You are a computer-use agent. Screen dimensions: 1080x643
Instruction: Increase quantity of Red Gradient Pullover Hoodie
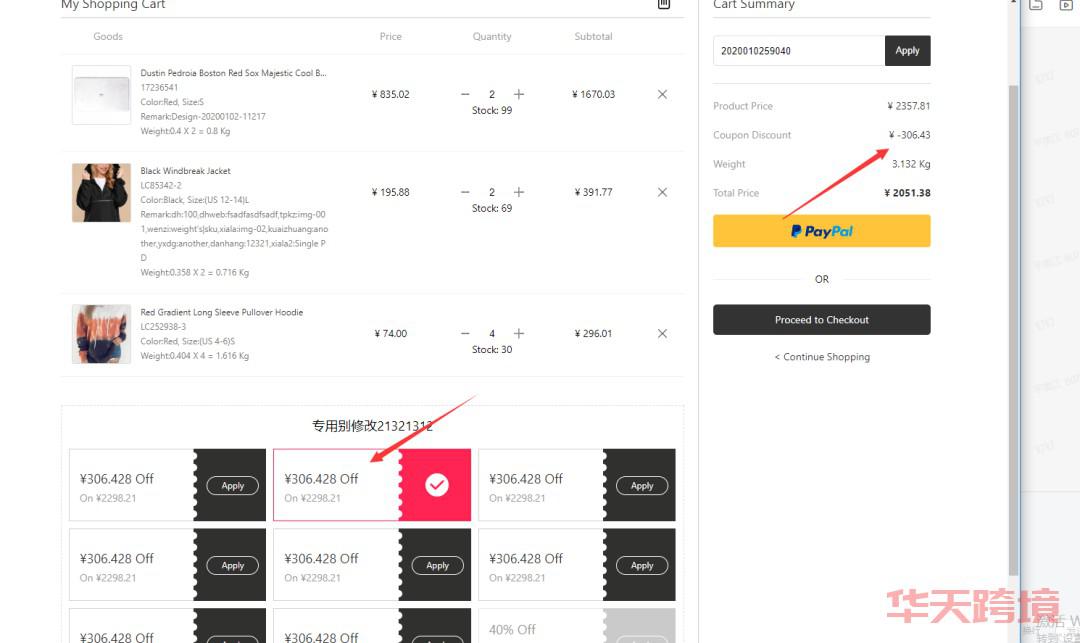coord(519,333)
